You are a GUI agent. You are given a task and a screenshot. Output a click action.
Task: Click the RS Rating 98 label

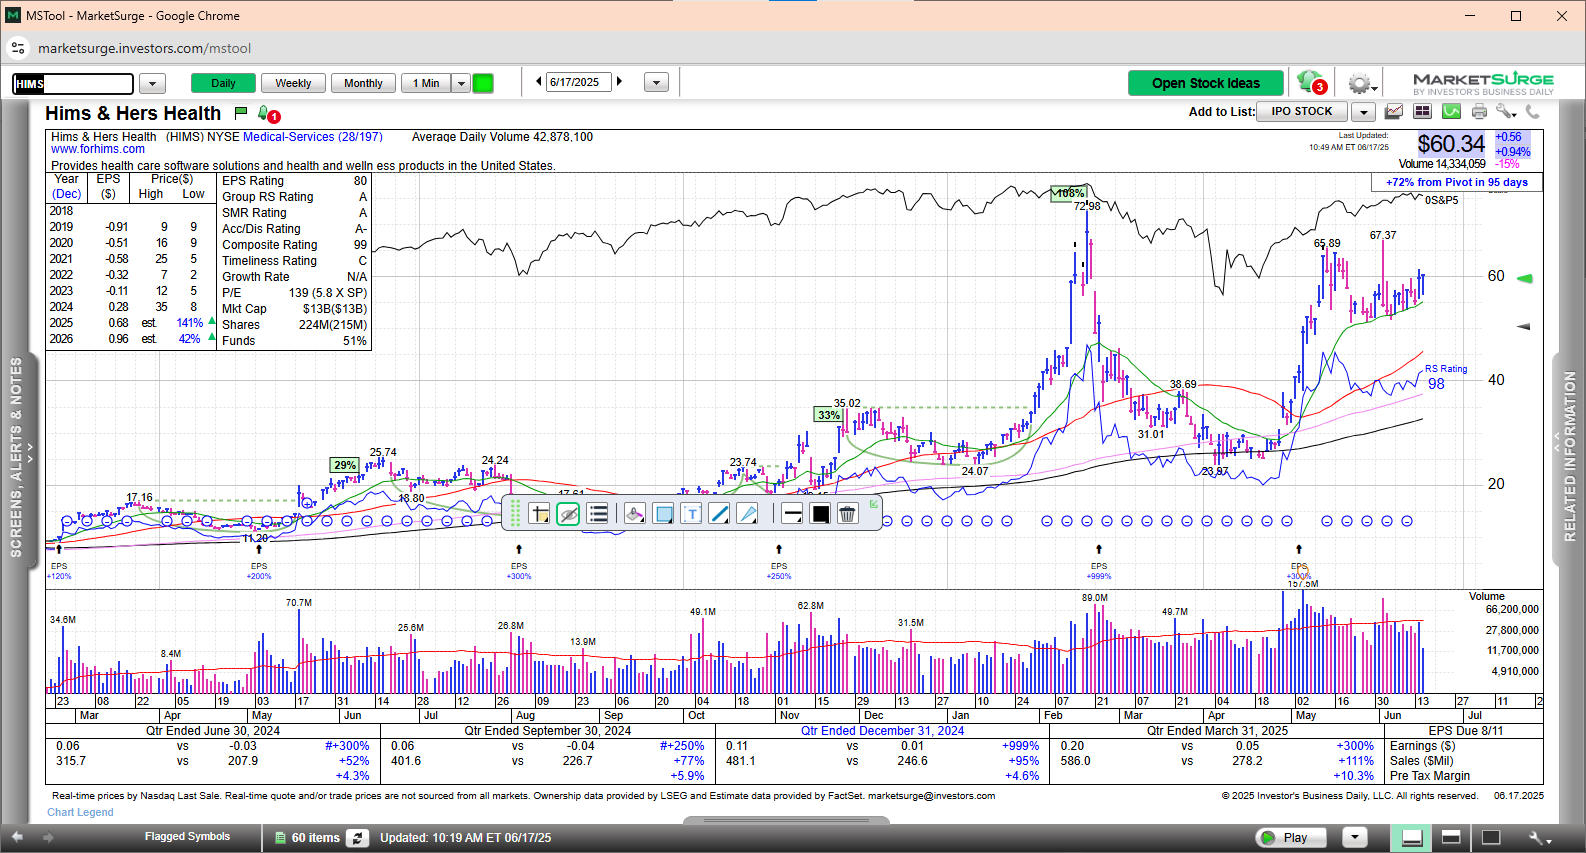pyautogui.click(x=1446, y=377)
